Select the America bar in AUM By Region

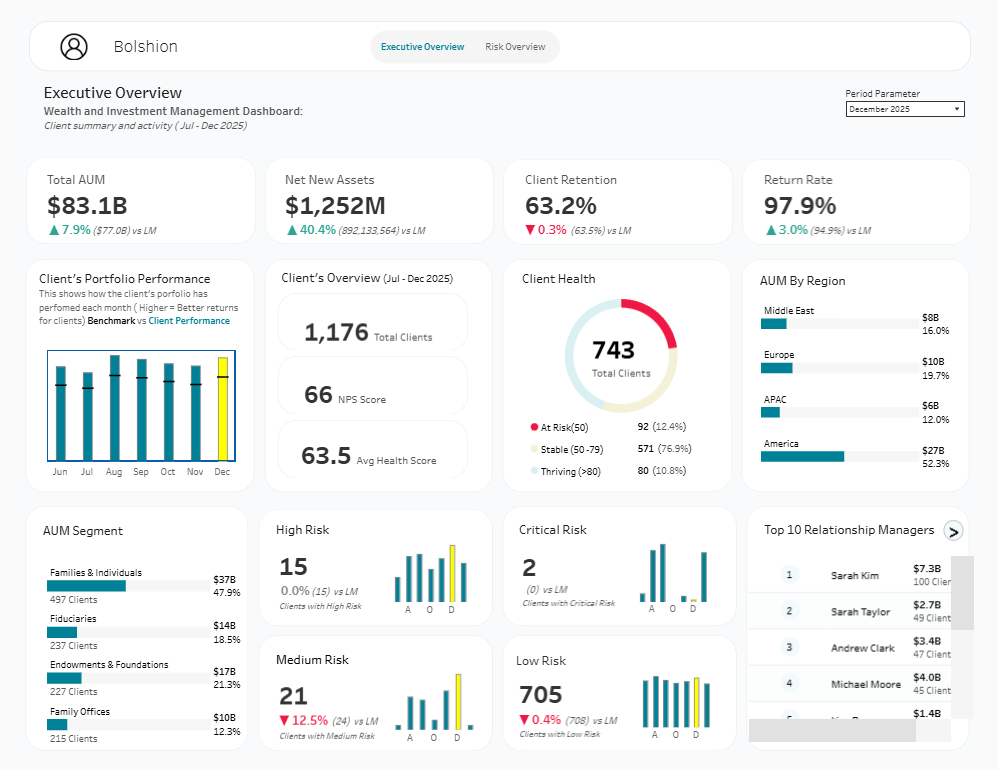point(802,456)
